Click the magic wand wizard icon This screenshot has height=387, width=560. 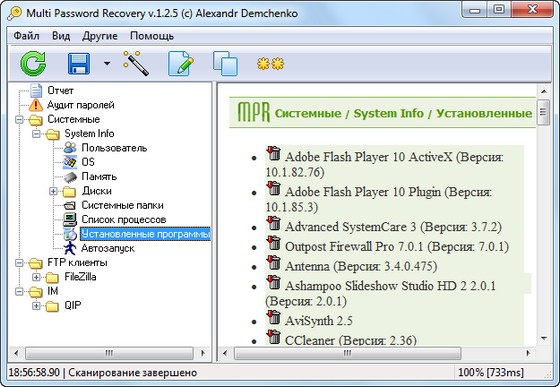click(x=136, y=63)
